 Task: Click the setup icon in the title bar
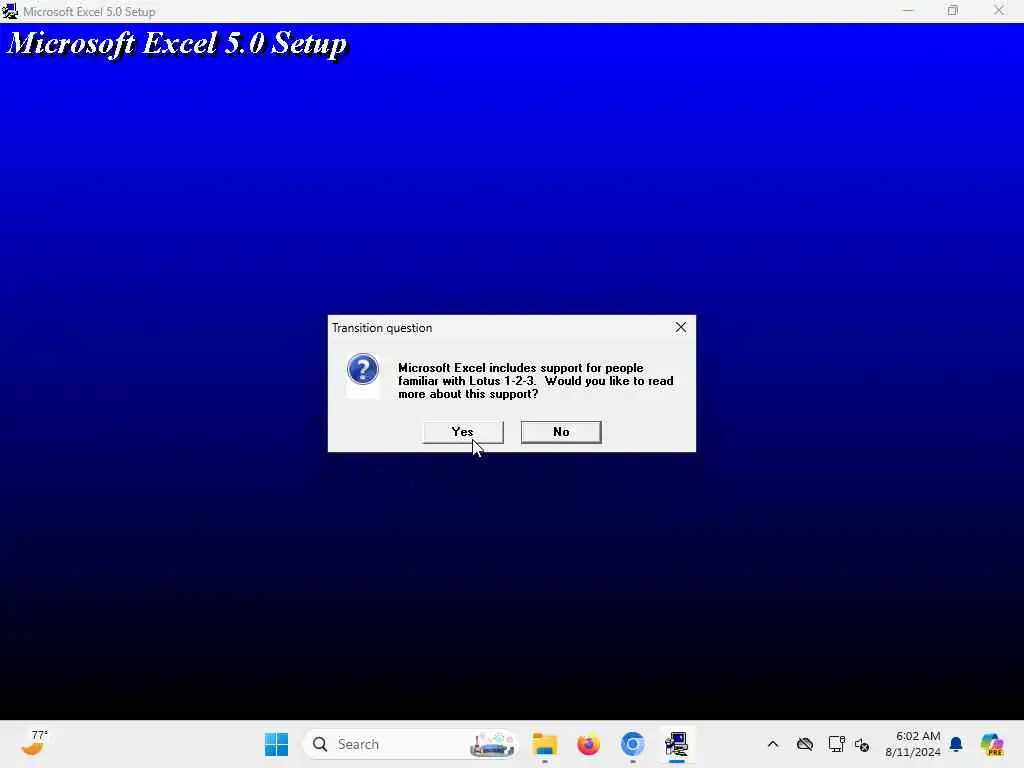click(x=10, y=11)
